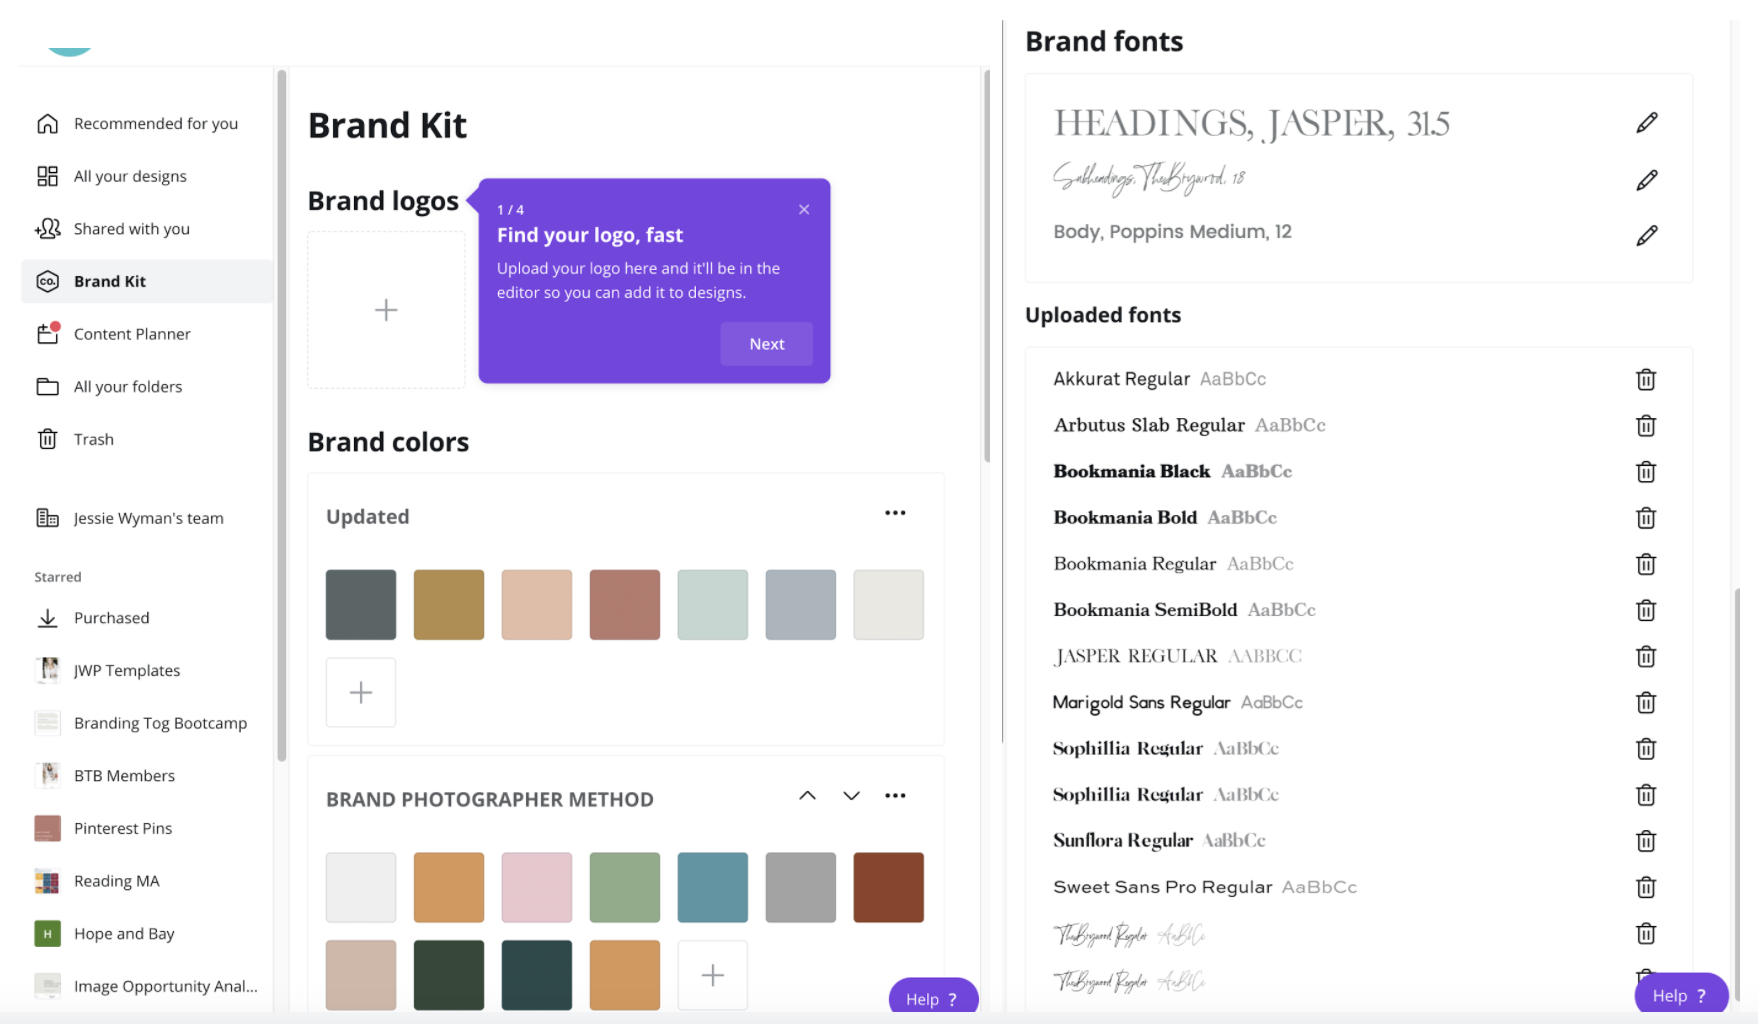Click the Updated palette name

tap(368, 517)
